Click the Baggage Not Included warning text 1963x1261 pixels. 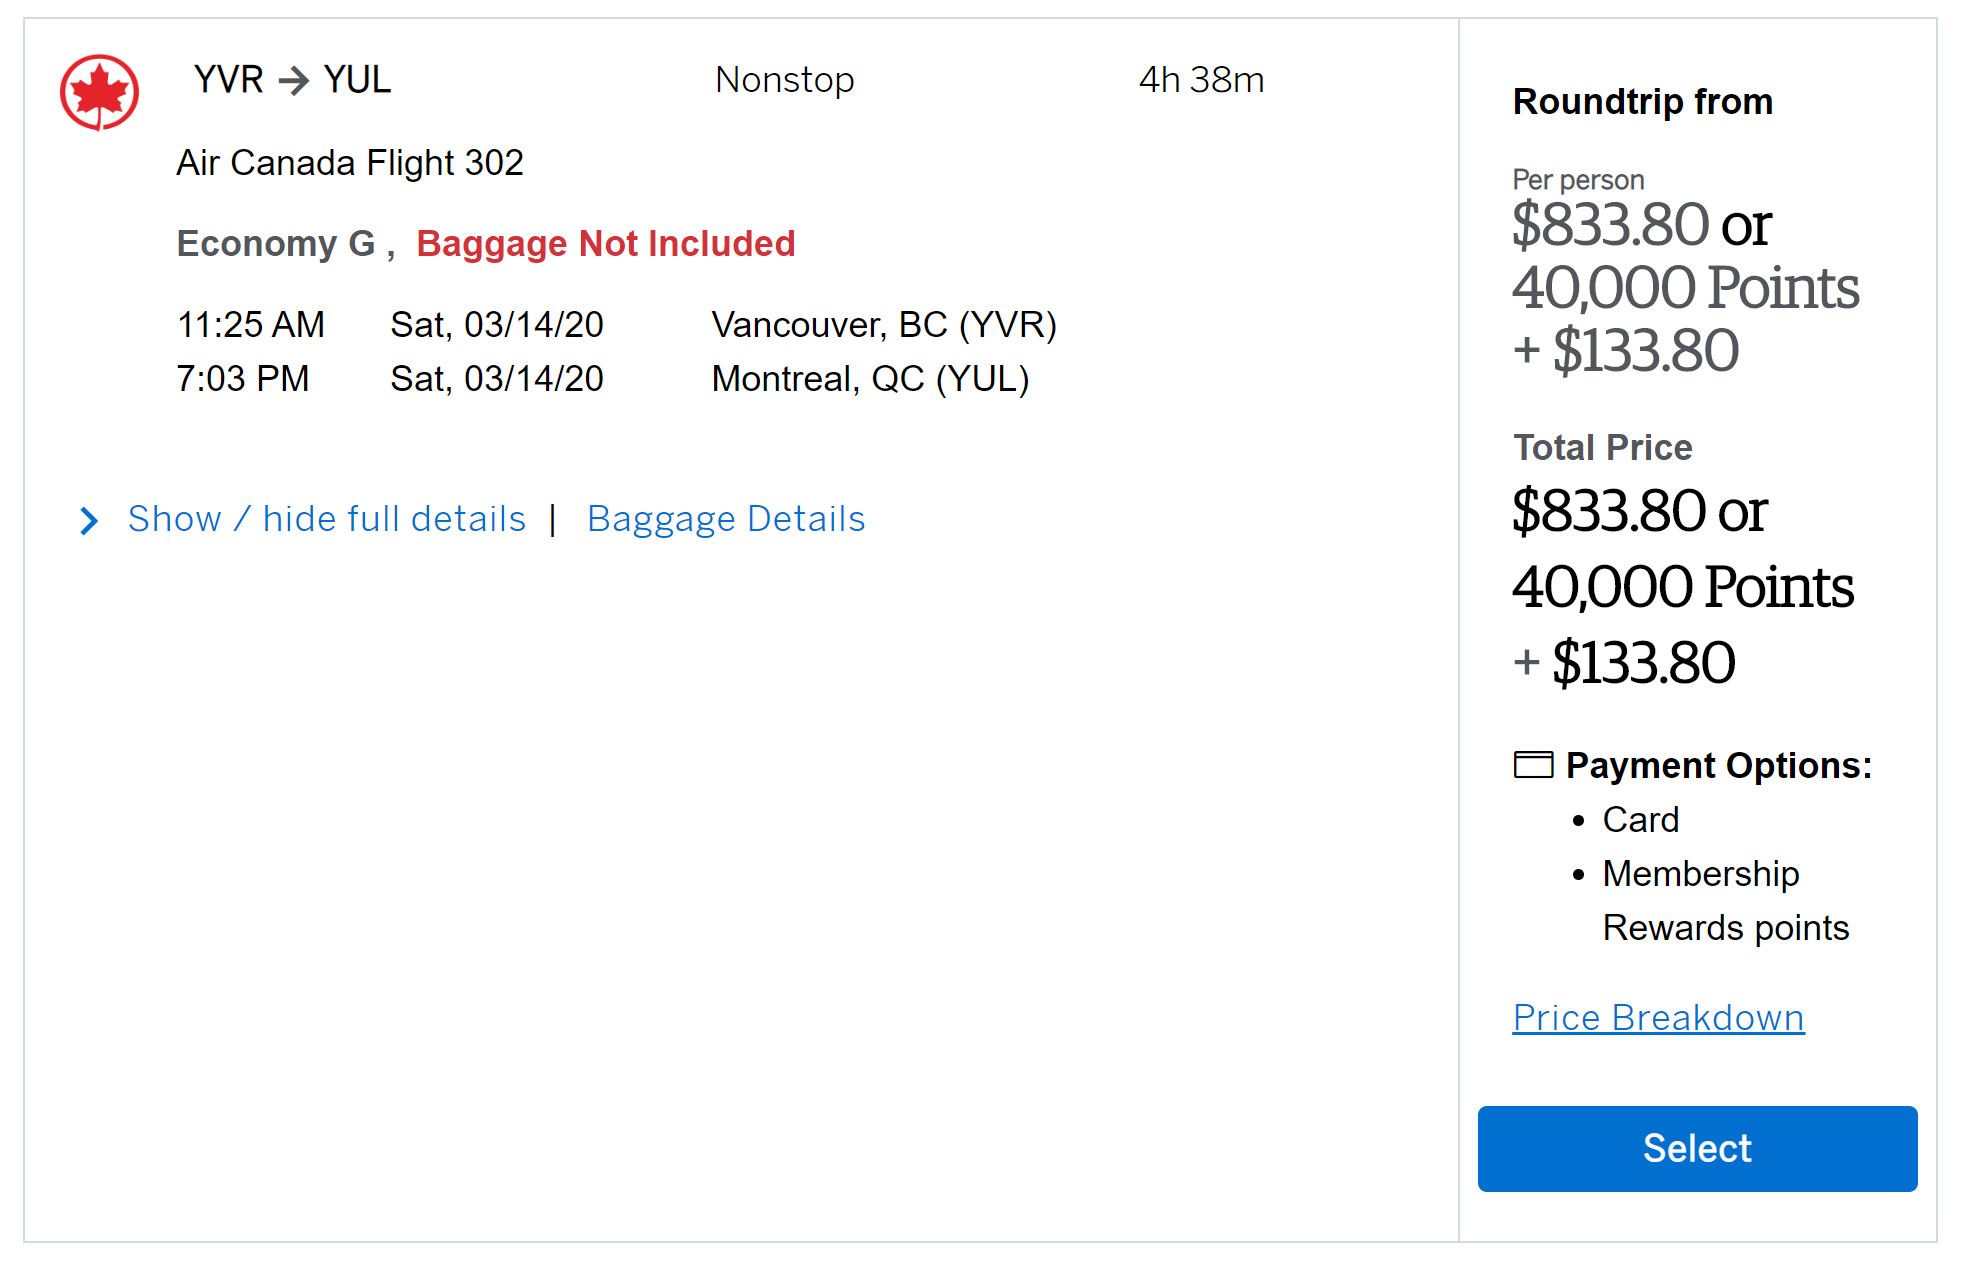click(x=605, y=244)
